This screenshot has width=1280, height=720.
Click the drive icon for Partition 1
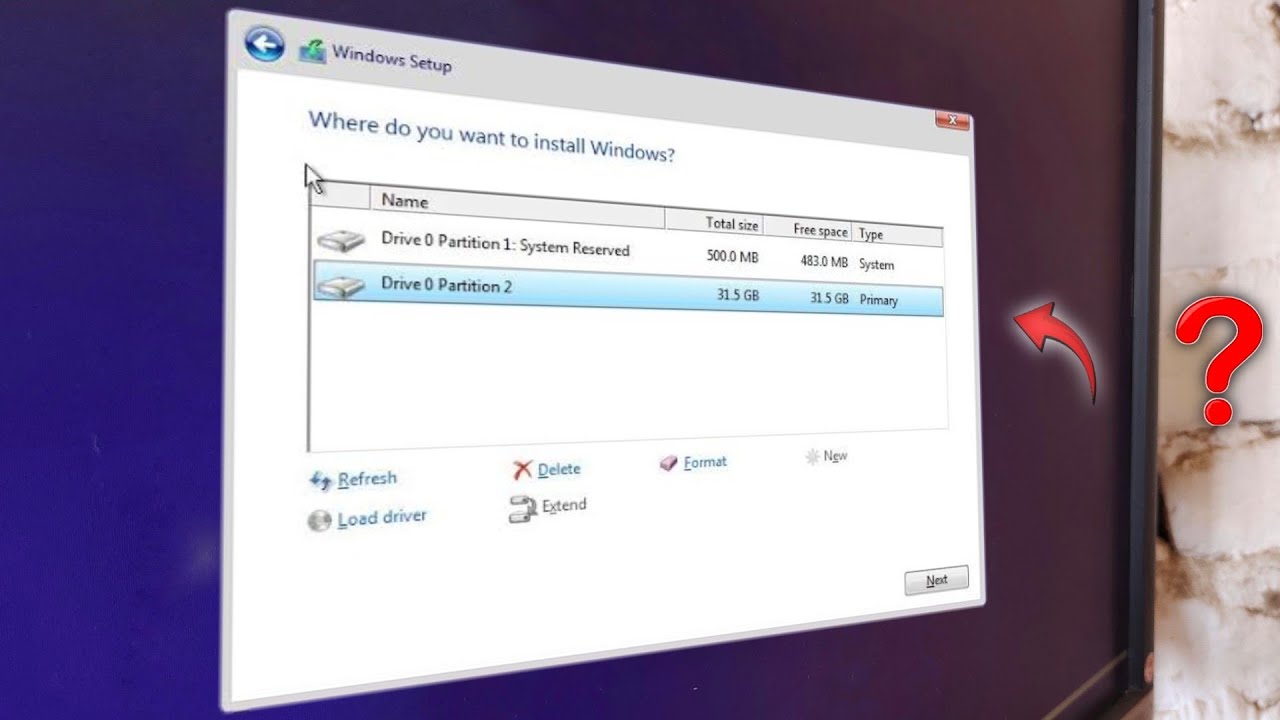343,240
